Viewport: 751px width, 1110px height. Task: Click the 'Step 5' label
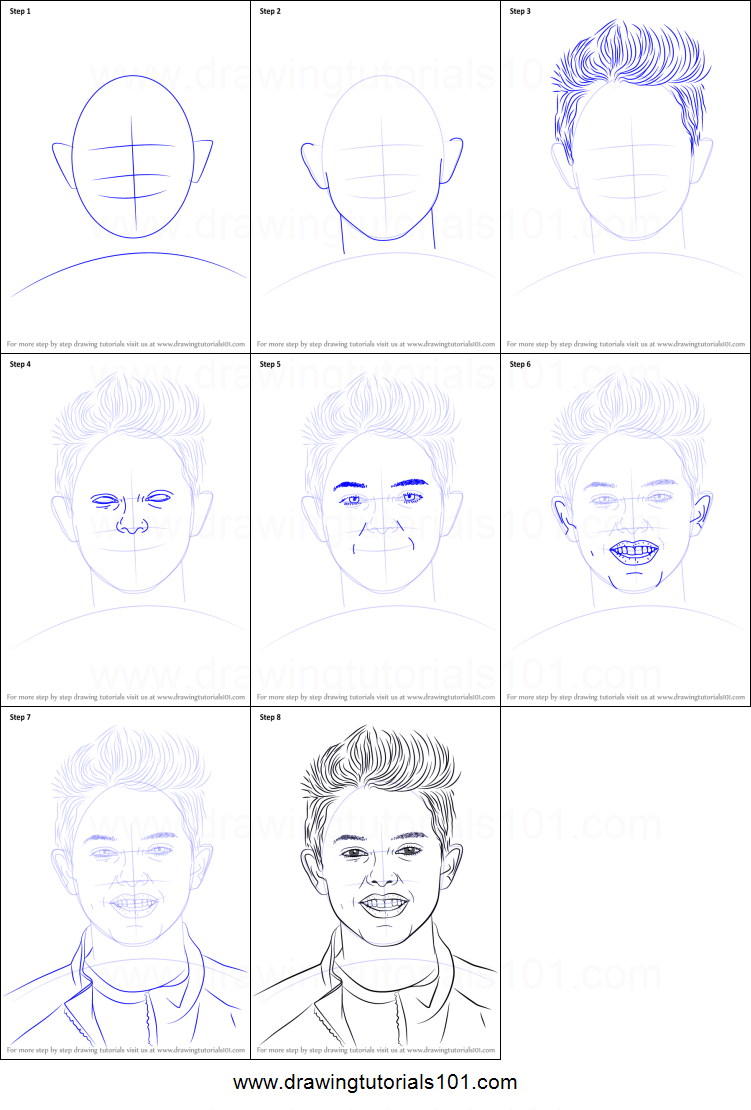coord(270,365)
